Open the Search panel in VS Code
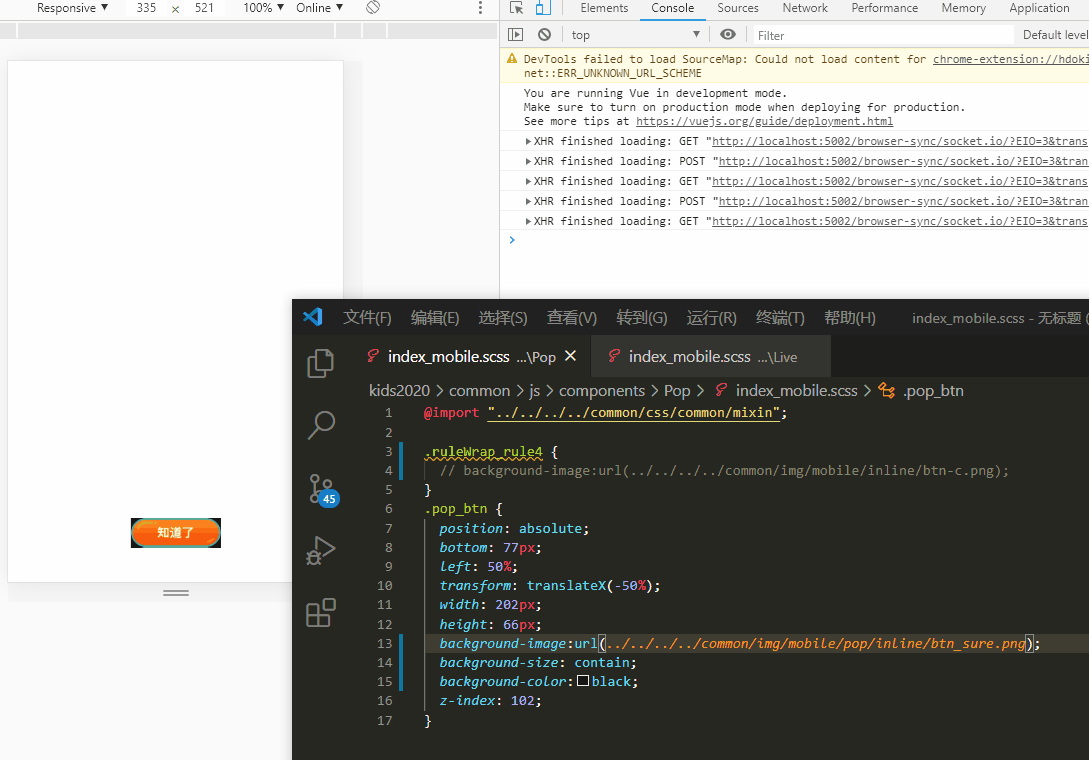Viewport: 1089px width, 760px height. (321, 426)
